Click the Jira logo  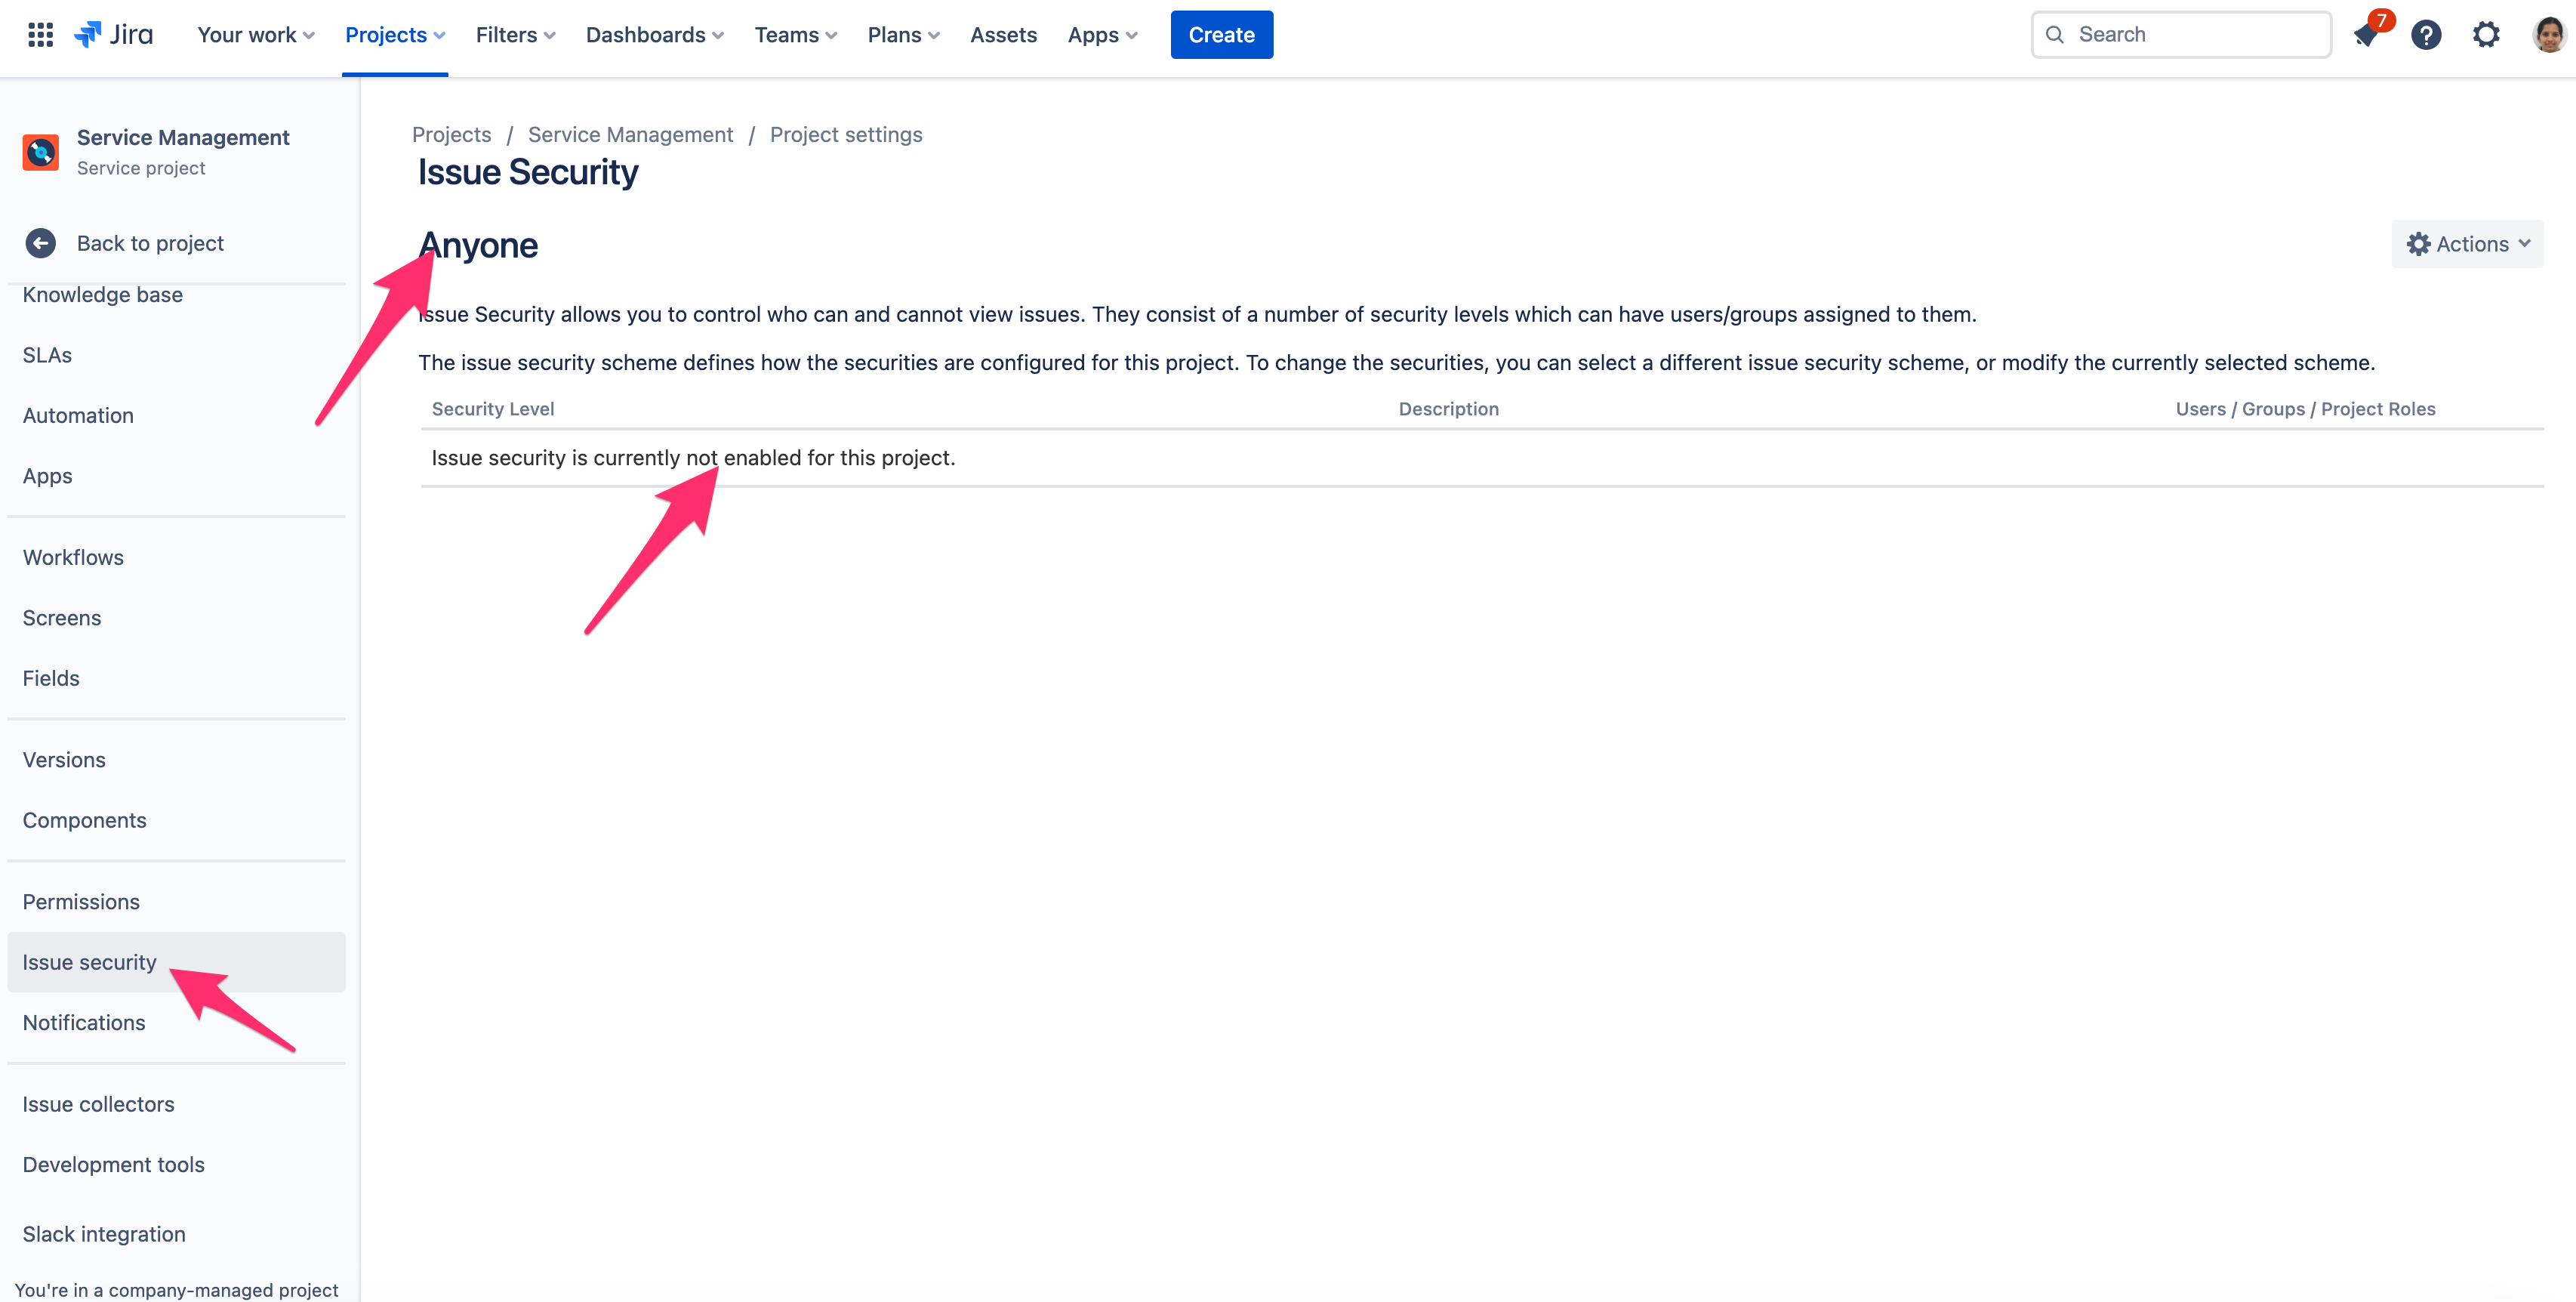[x=114, y=35]
